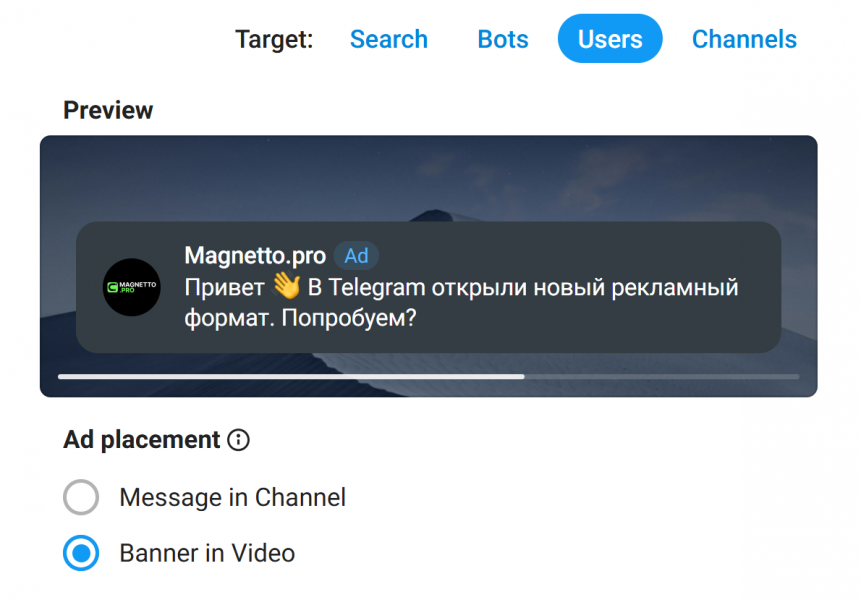Screen dimensions: 861x600
Task: Click the Preview section heading
Action: tap(108, 110)
